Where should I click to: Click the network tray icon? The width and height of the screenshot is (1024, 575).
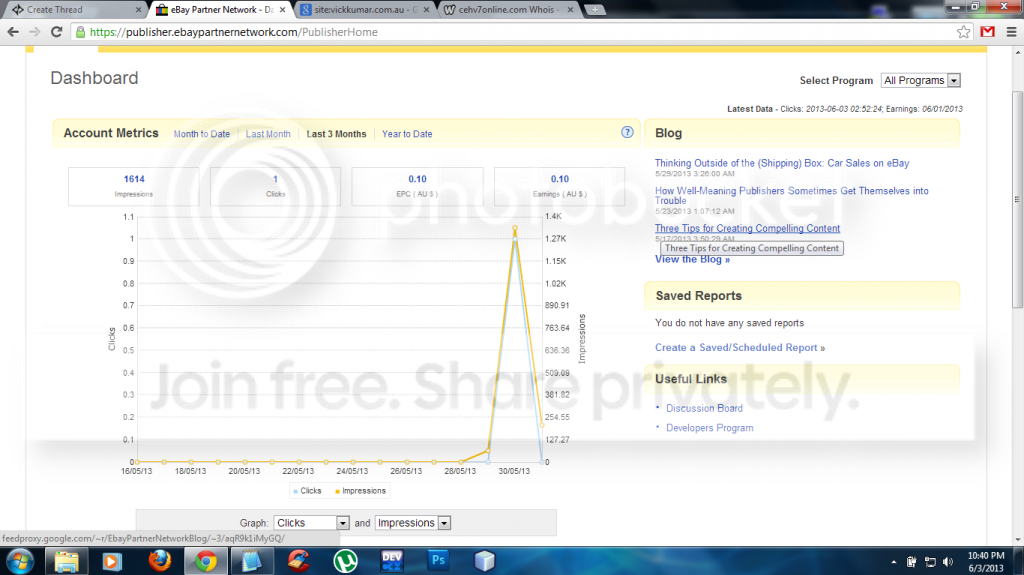pyautogui.click(x=930, y=562)
